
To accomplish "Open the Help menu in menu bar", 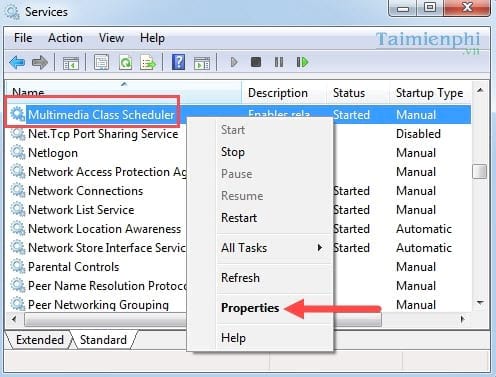I will (x=152, y=38).
